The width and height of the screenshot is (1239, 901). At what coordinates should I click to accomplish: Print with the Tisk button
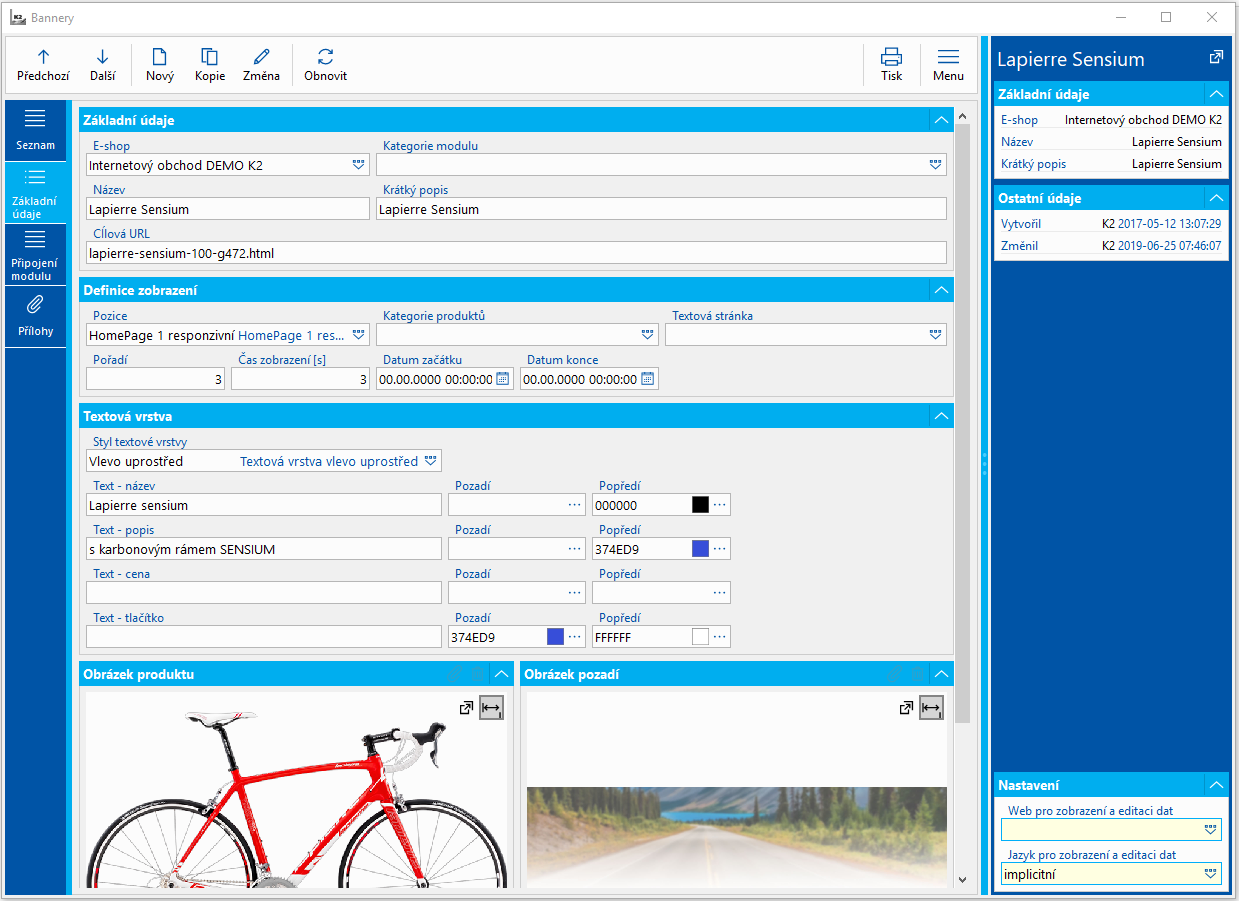click(x=891, y=65)
